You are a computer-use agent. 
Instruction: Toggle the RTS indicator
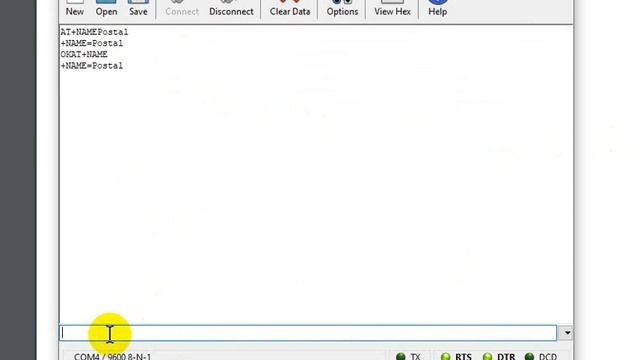[x=456, y=356]
